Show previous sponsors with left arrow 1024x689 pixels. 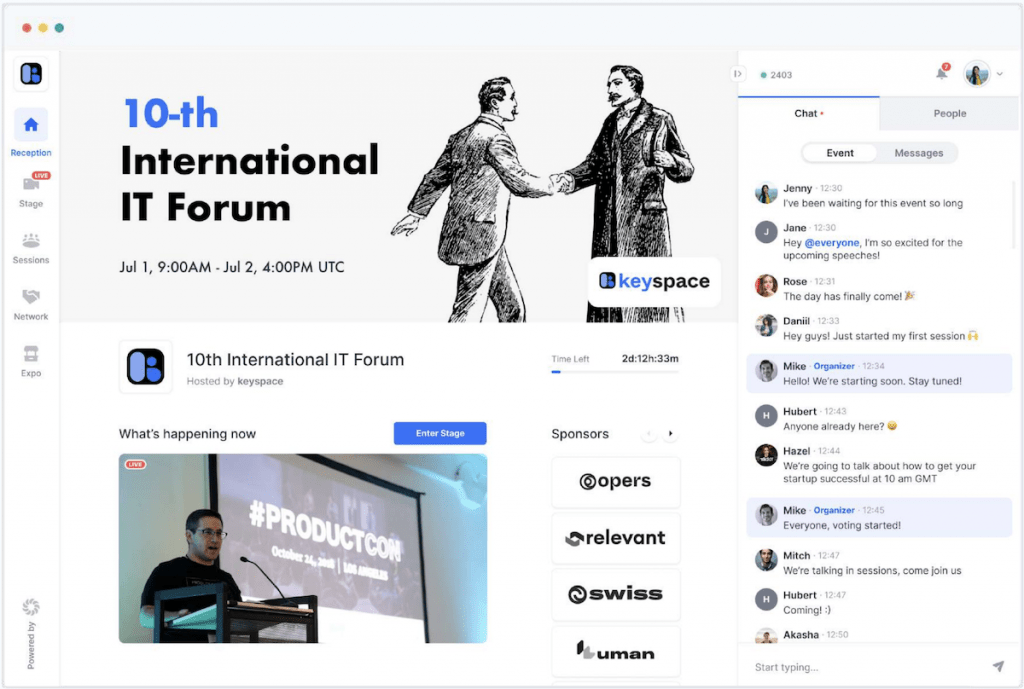[649, 434]
